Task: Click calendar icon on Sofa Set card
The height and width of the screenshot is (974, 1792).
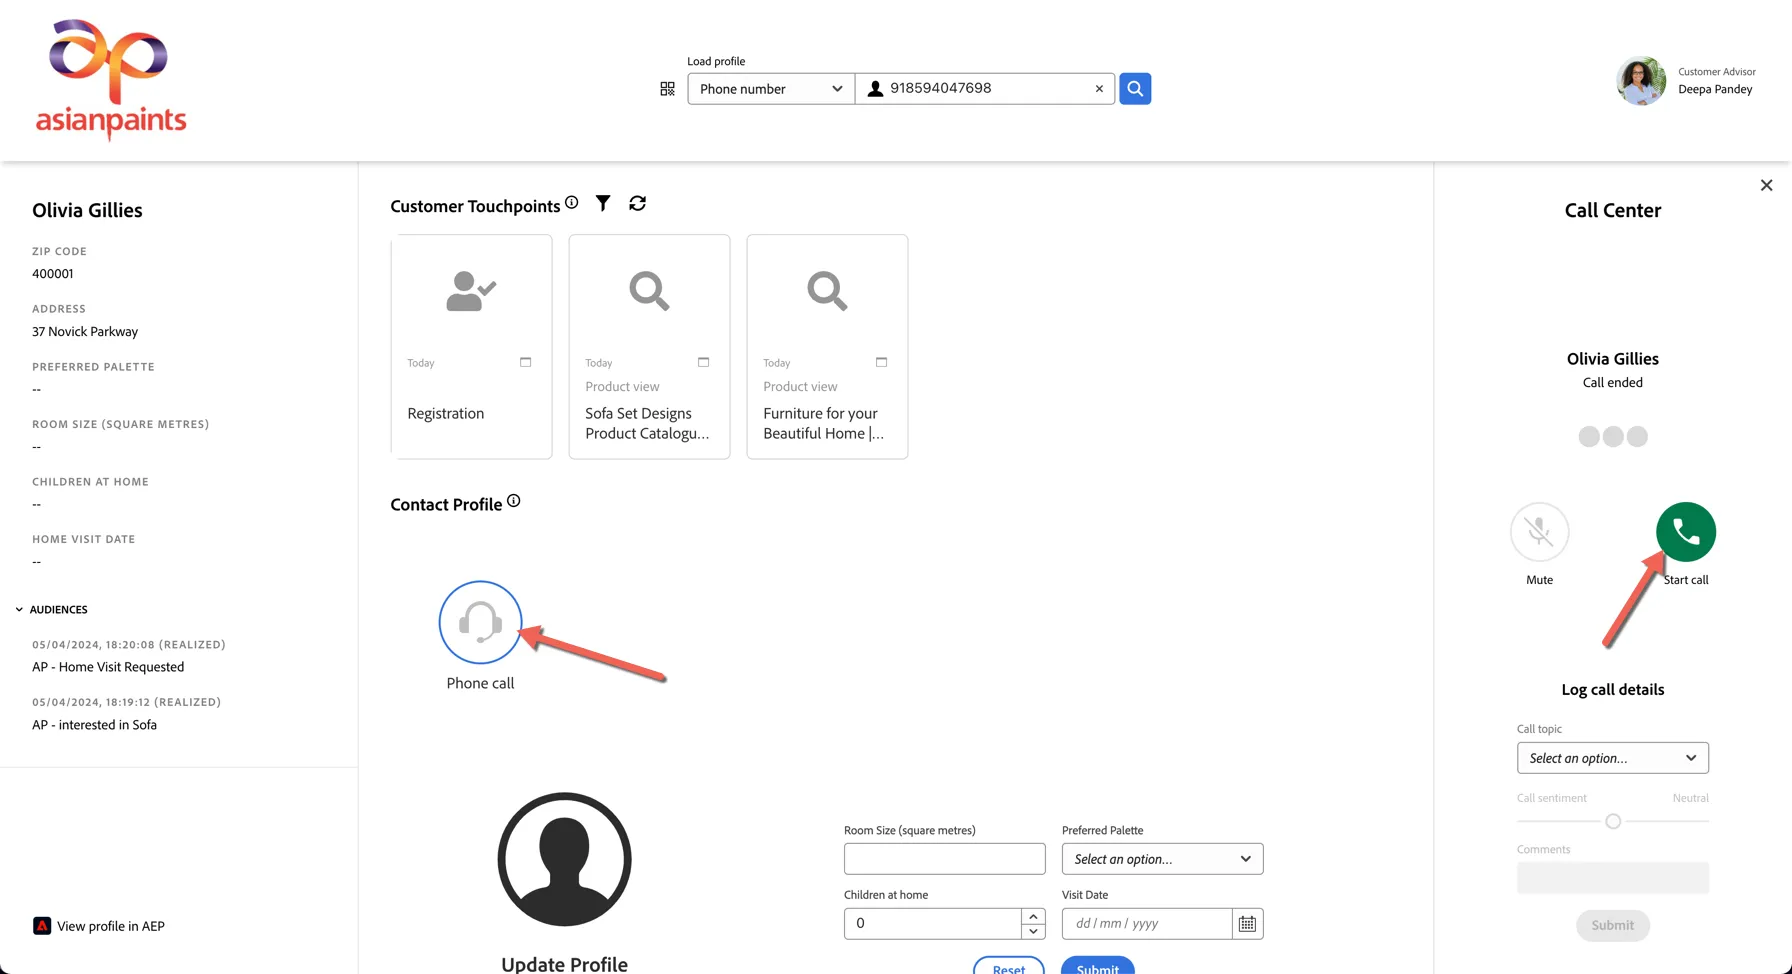Action: pos(703,362)
